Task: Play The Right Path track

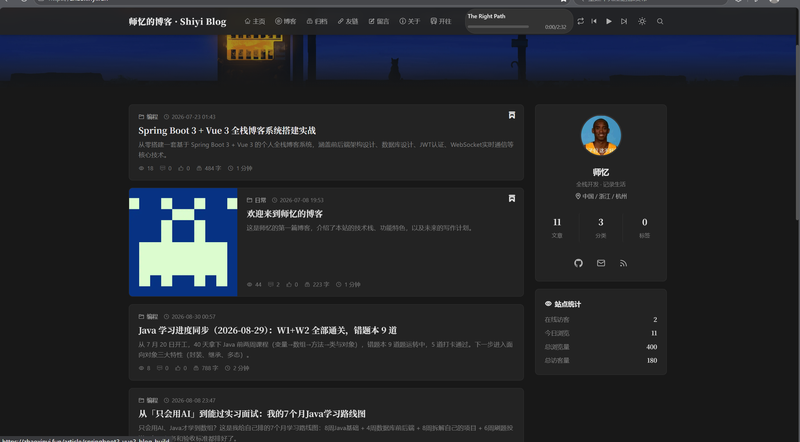Action: click(x=609, y=21)
